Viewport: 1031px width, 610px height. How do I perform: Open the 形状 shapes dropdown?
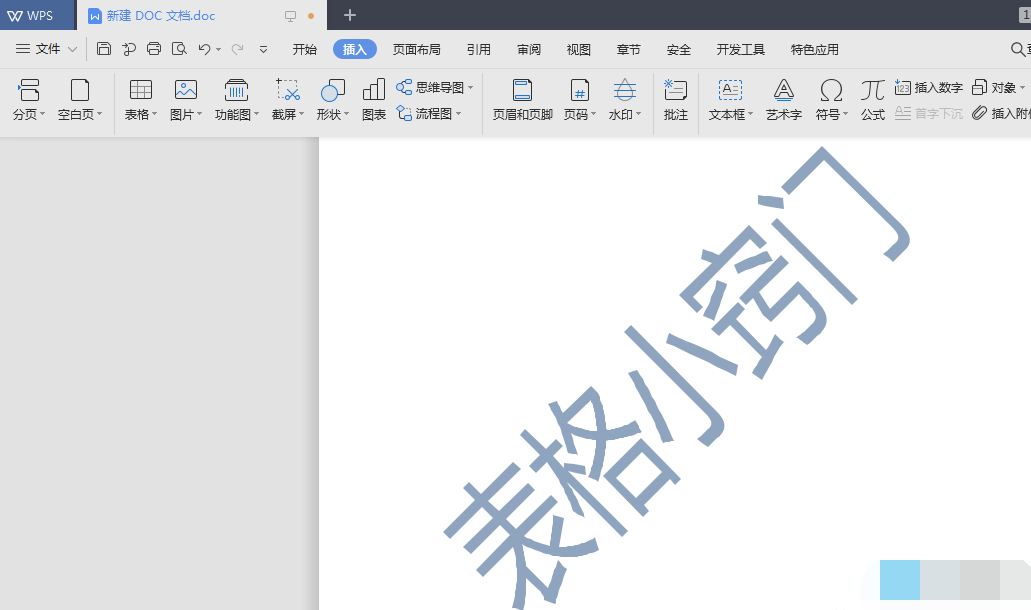click(x=347, y=115)
